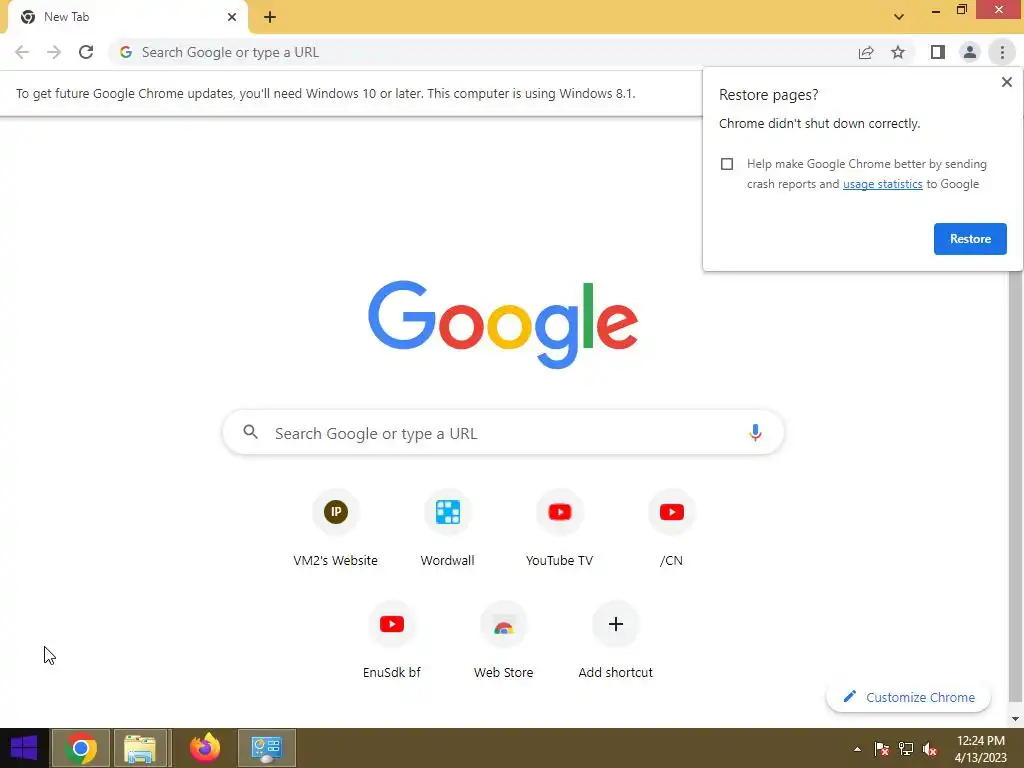Click the Restore button
The image size is (1024, 768).
(970, 239)
